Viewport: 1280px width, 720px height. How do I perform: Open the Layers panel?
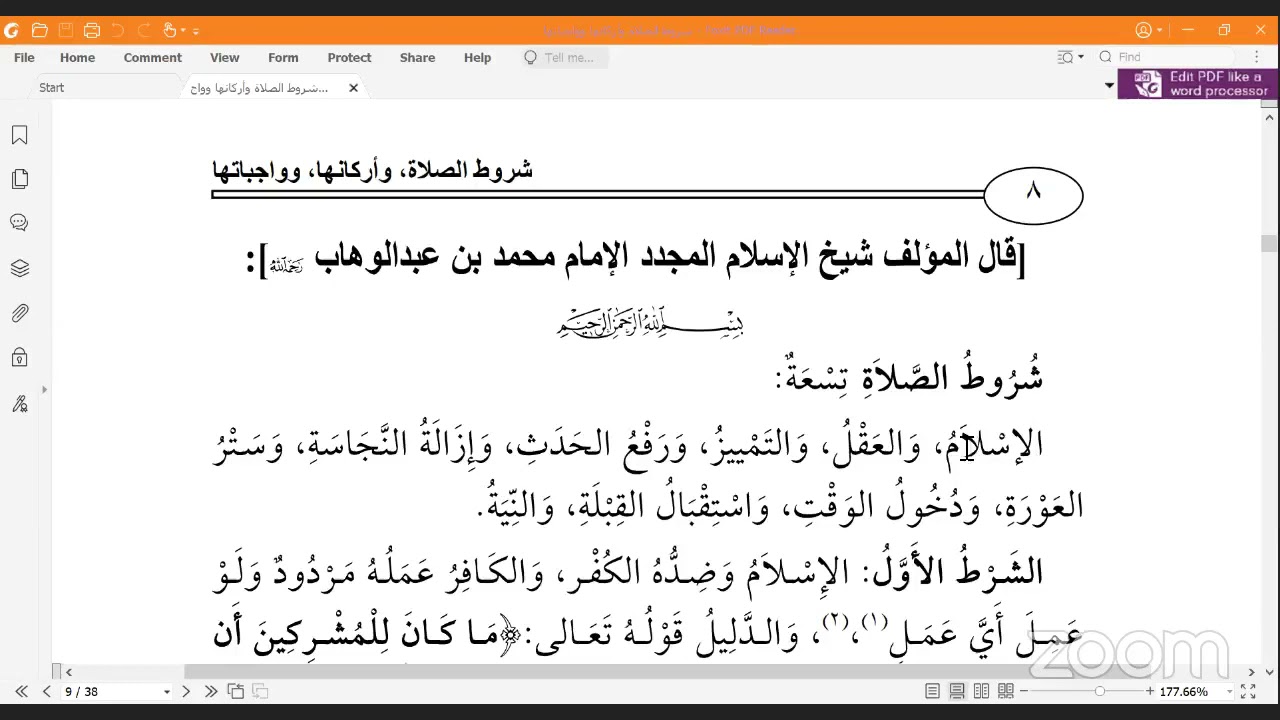tap(19, 268)
